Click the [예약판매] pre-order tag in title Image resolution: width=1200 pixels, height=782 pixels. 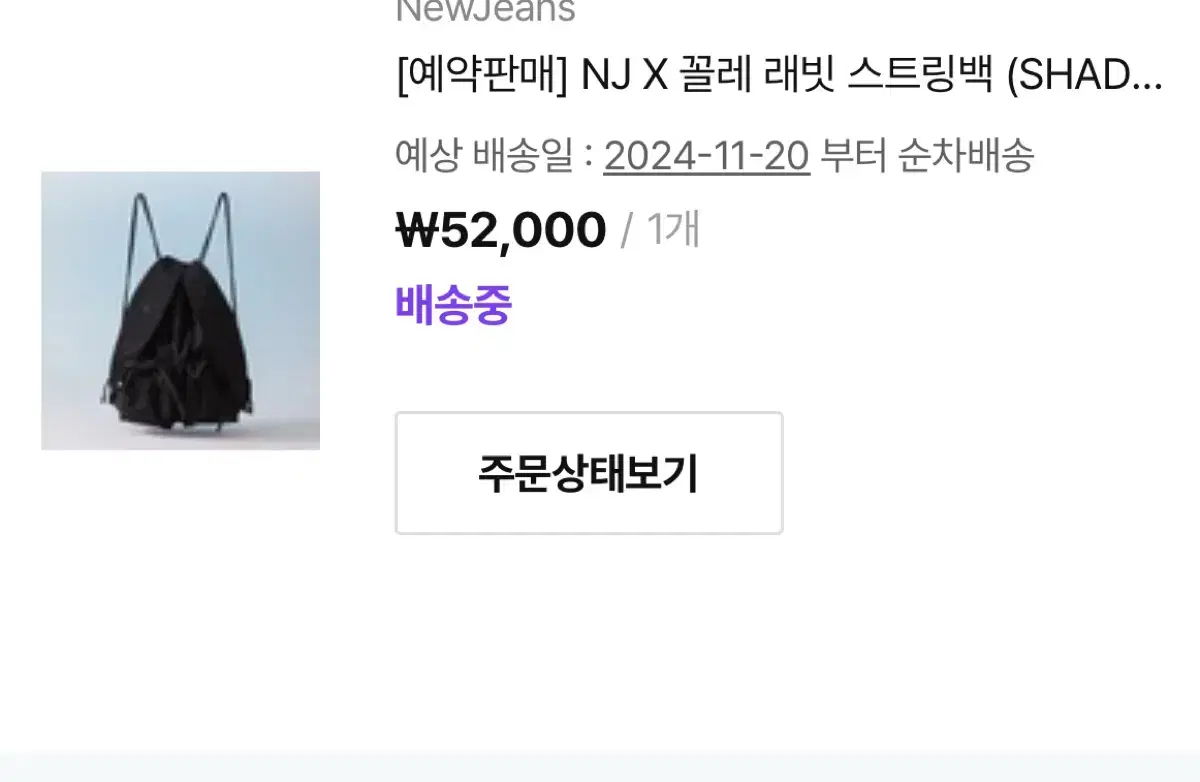tap(482, 76)
